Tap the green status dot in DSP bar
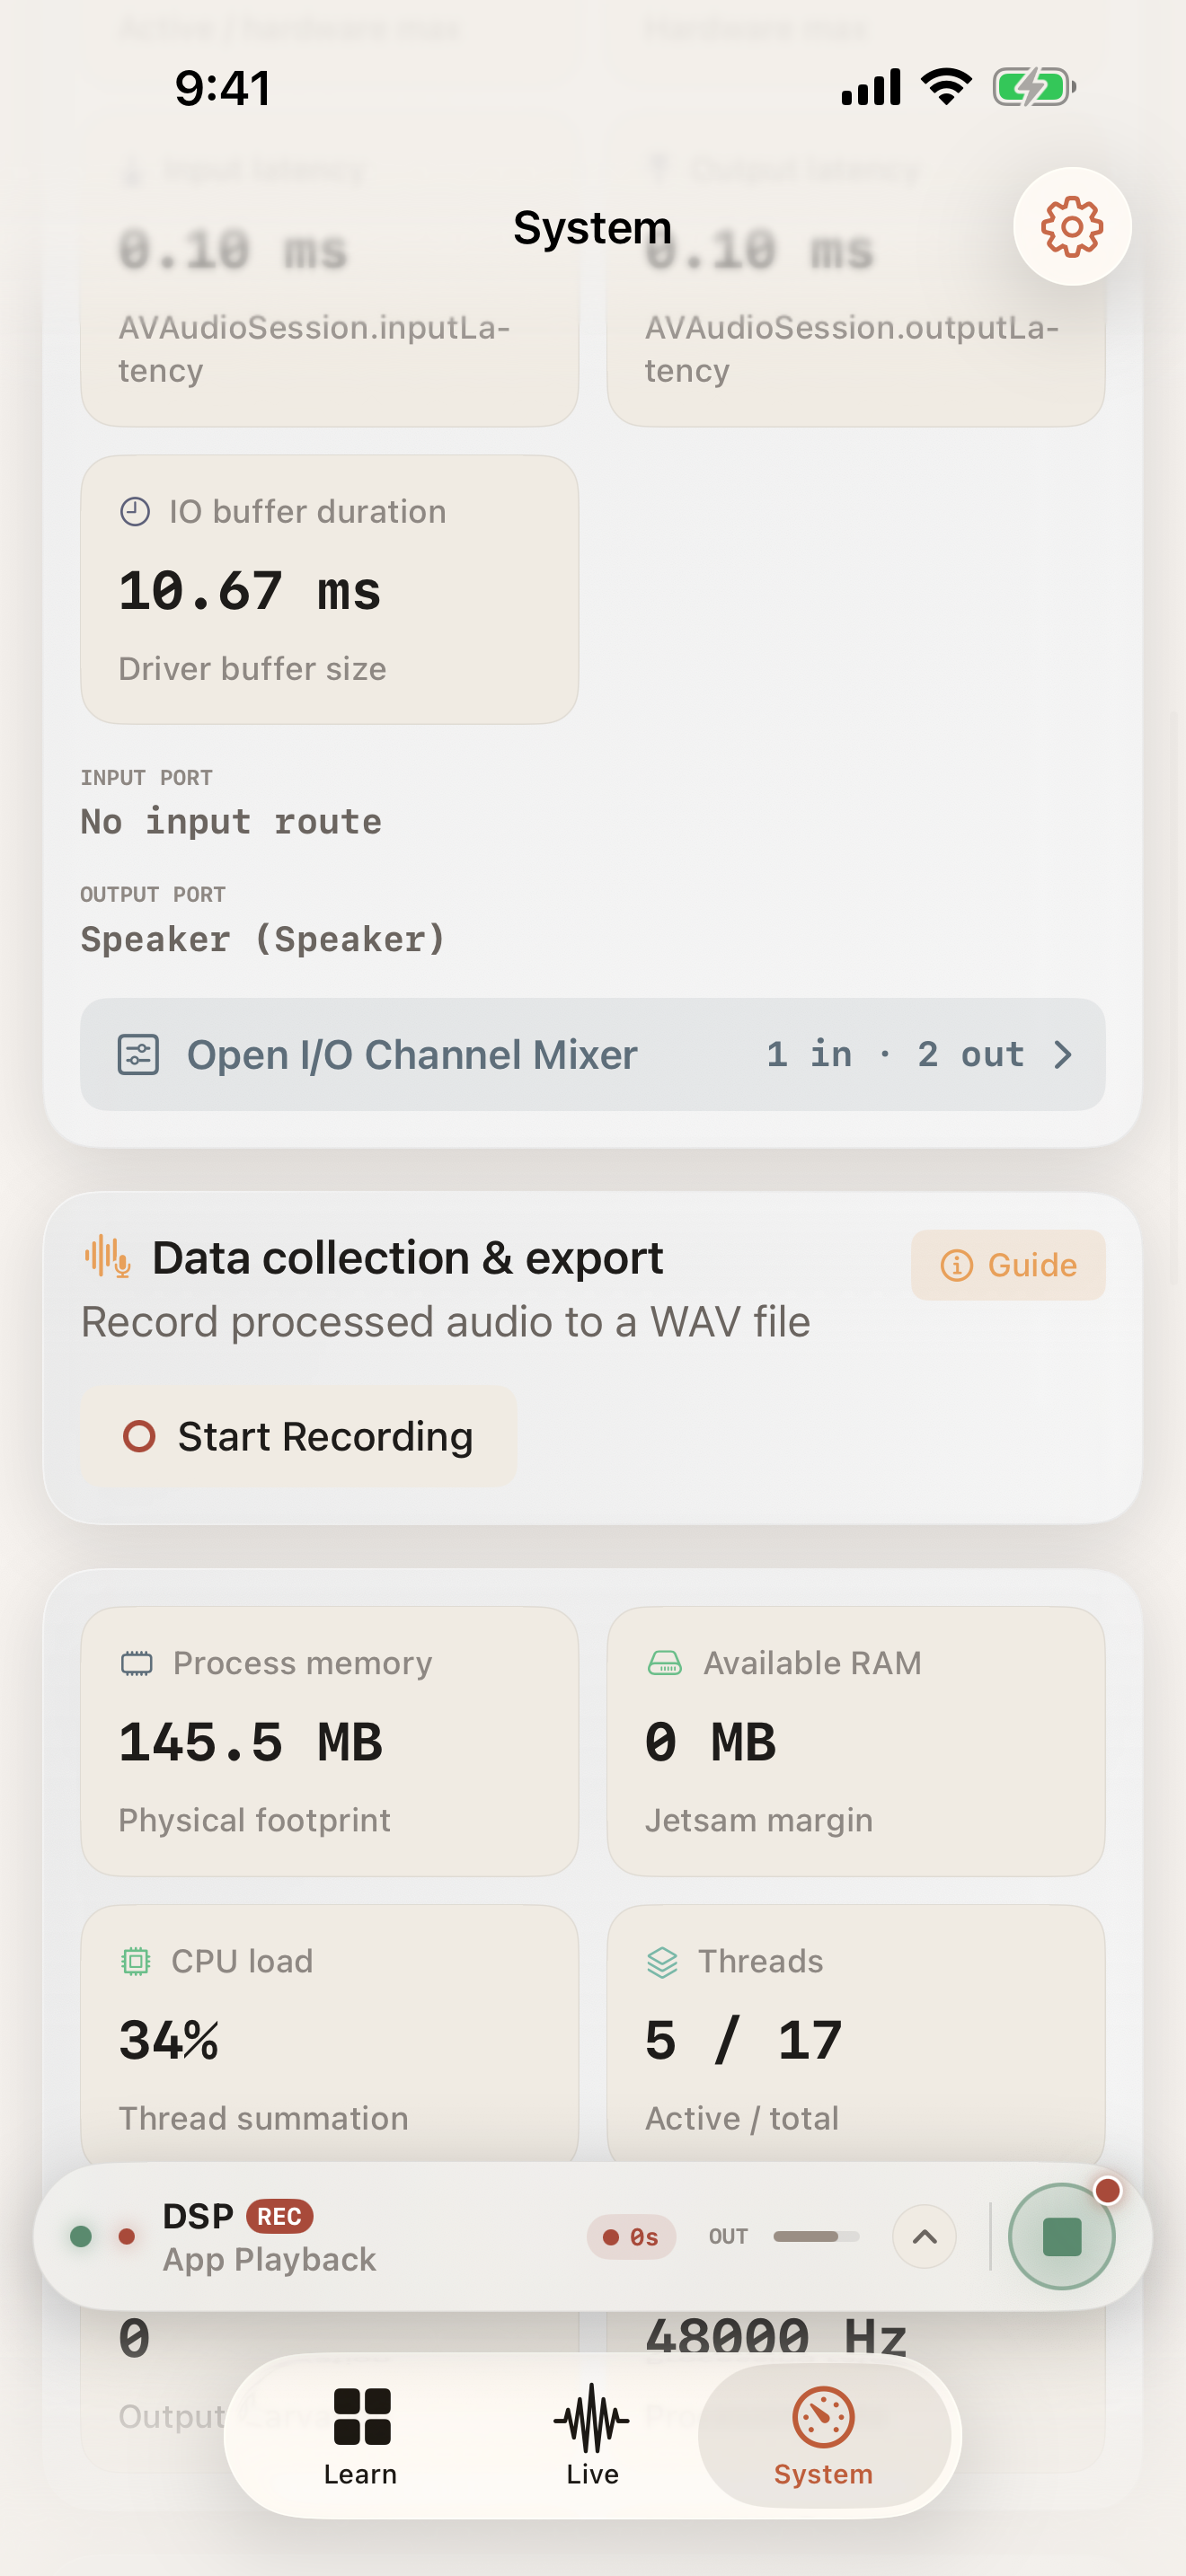 (x=81, y=2236)
